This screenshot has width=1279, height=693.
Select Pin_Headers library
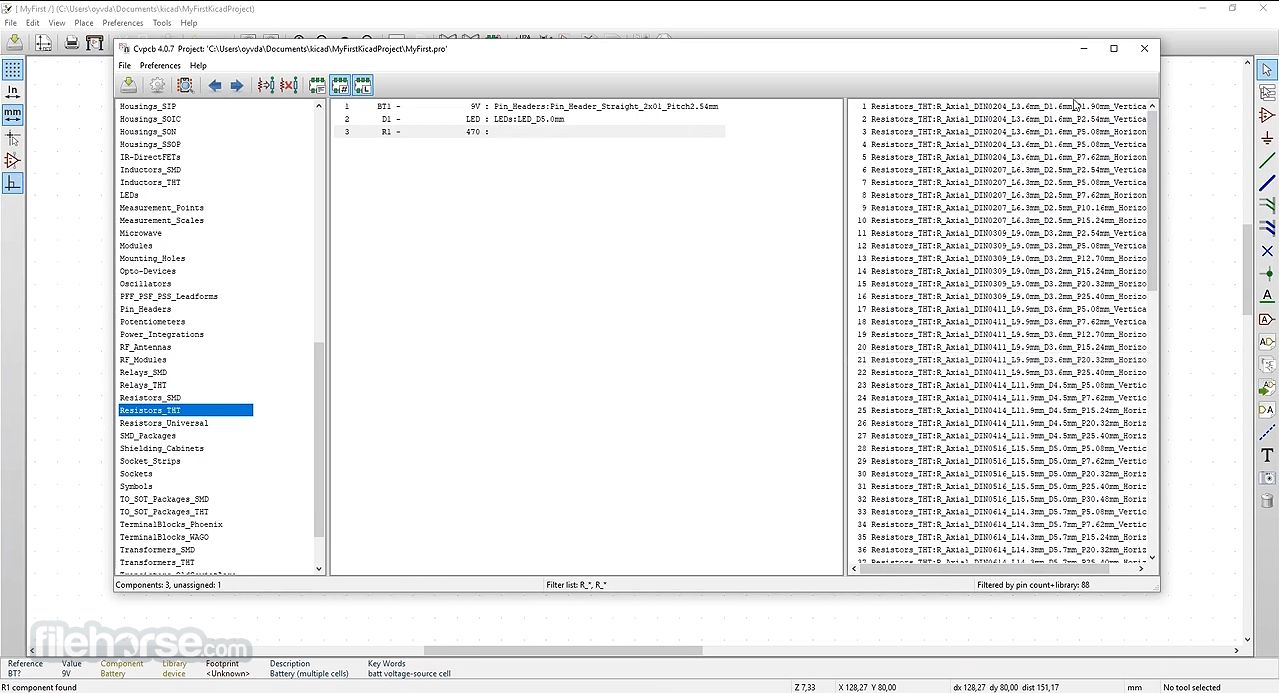[x=146, y=309]
